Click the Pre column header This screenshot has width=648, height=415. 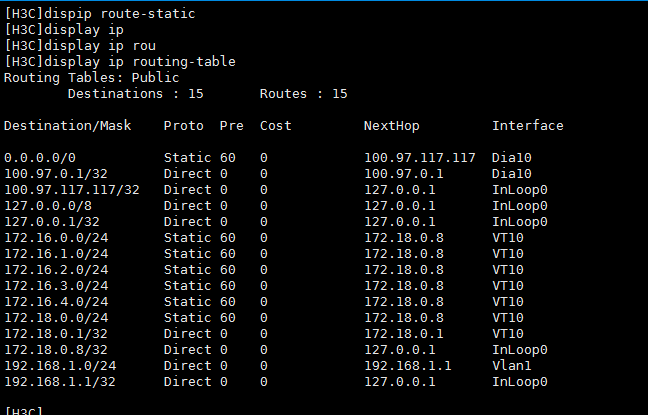point(231,126)
